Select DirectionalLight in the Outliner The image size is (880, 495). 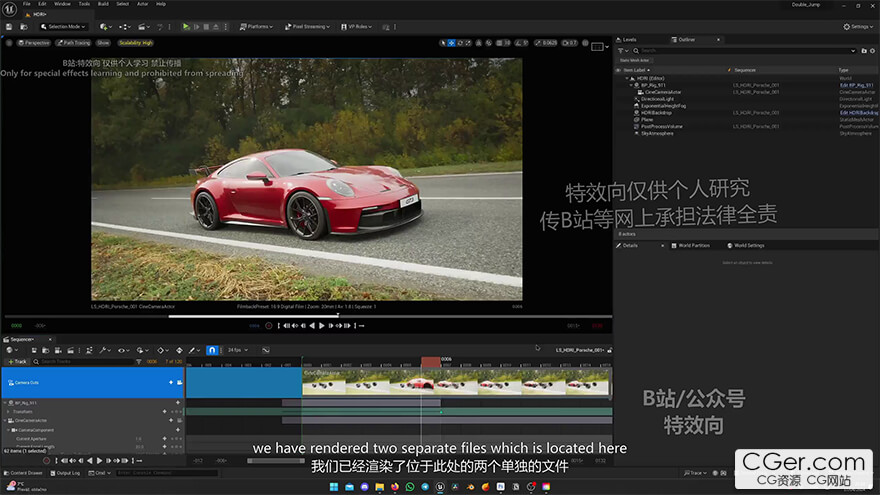[x=657, y=99]
